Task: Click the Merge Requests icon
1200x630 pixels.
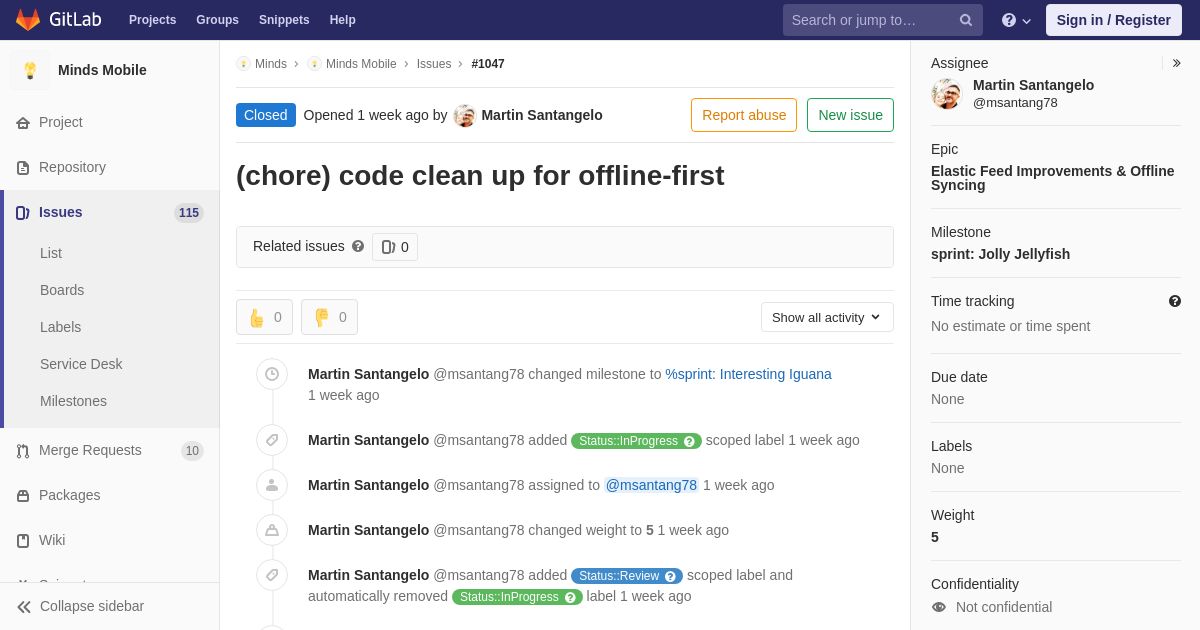Action: (x=23, y=451)
